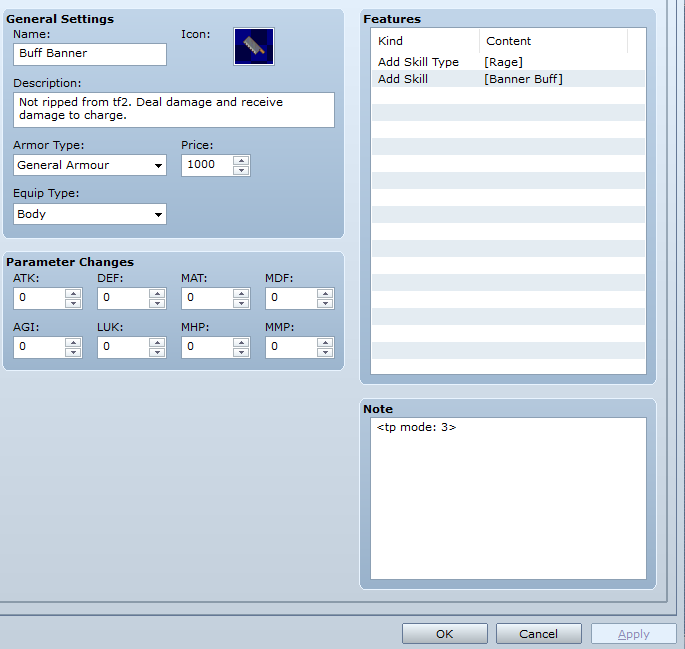Click the AGI number field
Image resolution: width=685 pixels, height=649 pixels.
click(39, 347)
